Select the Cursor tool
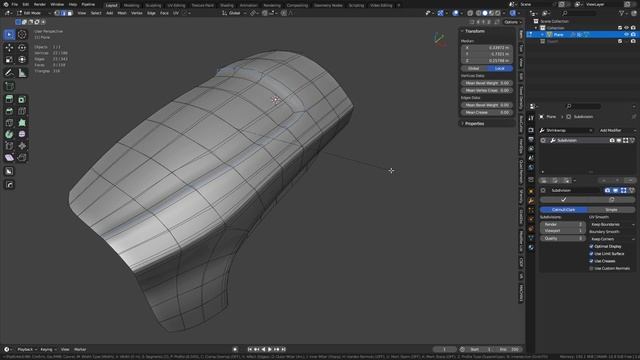 click(22, 35)
